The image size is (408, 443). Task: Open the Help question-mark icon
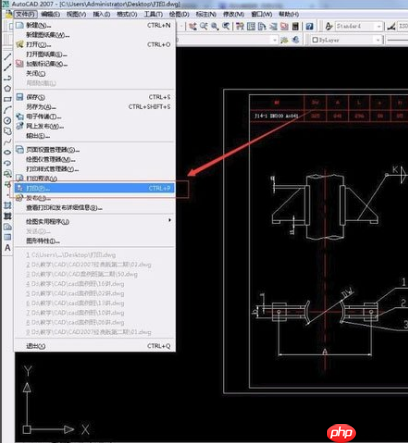tap(310, 26)
